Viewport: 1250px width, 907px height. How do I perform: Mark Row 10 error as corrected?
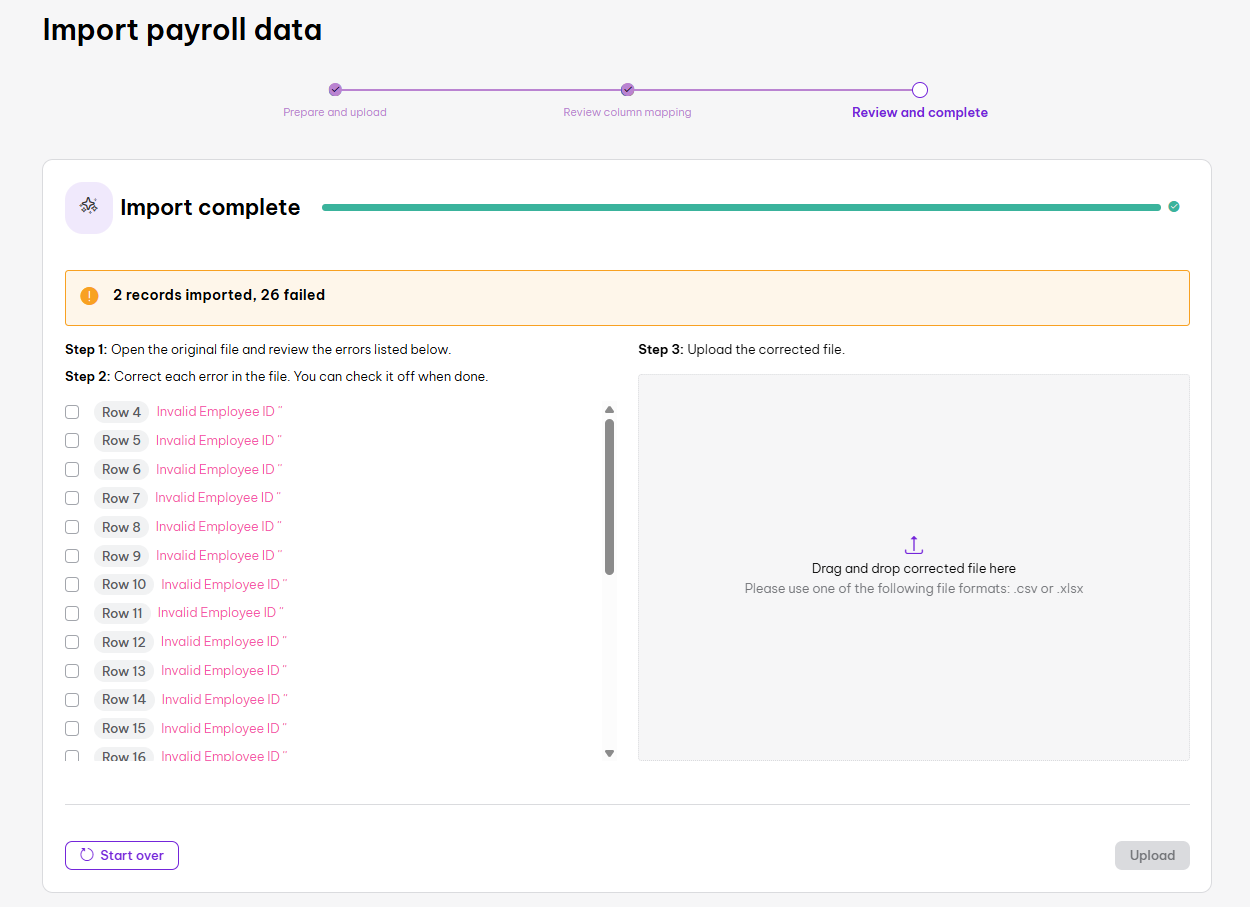(x=72, y=584)
